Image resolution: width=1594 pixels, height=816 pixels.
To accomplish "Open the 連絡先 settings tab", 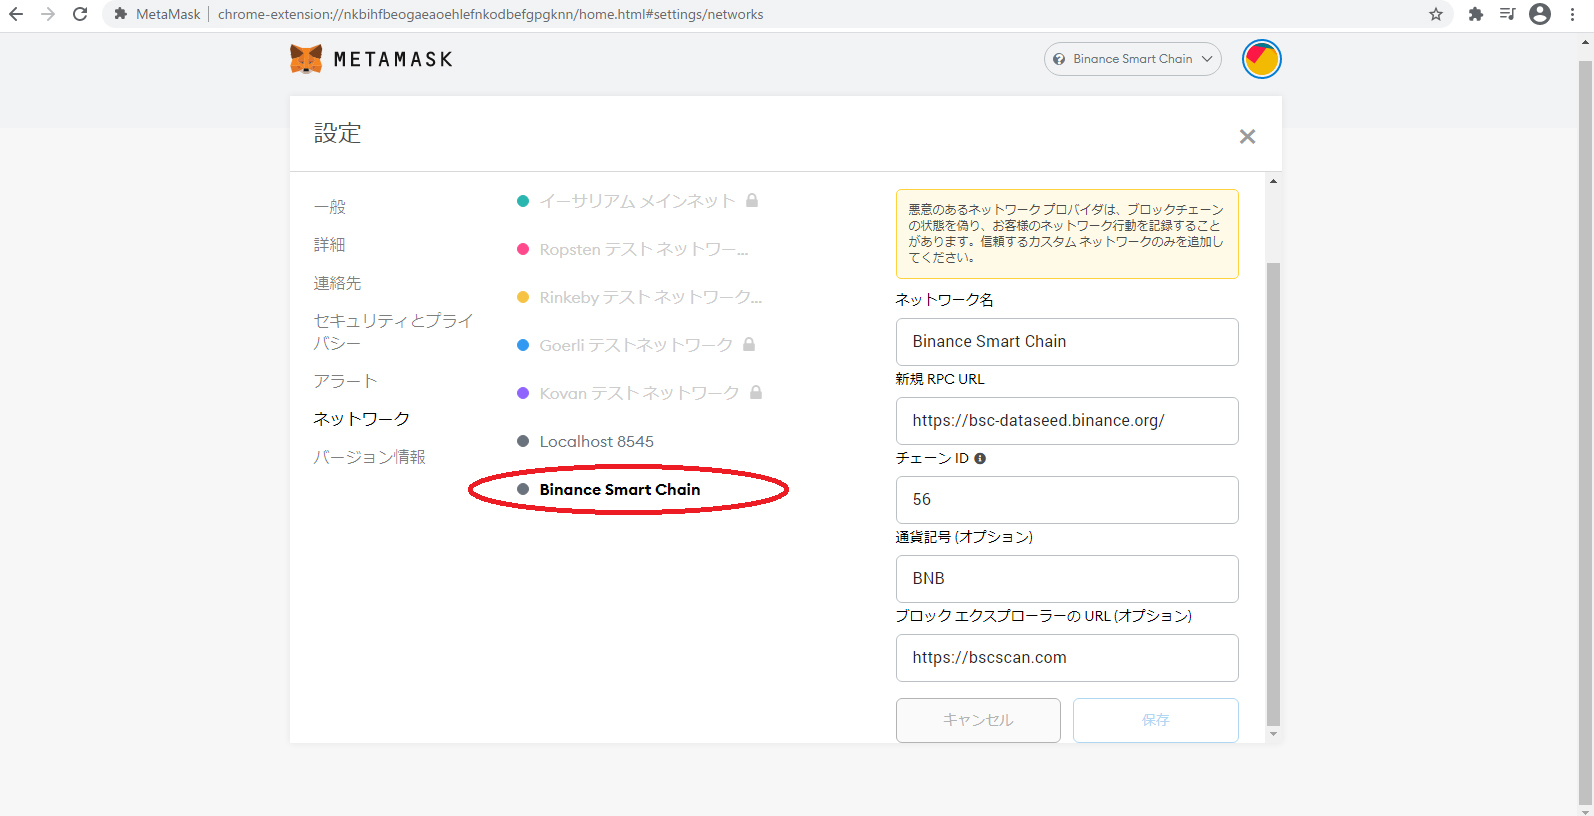I will [x=338, y=283].
